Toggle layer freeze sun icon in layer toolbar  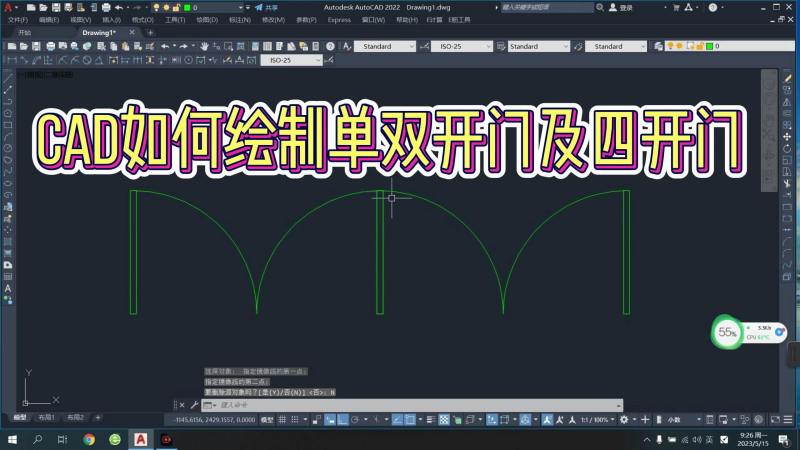click(x=680, y=46)
